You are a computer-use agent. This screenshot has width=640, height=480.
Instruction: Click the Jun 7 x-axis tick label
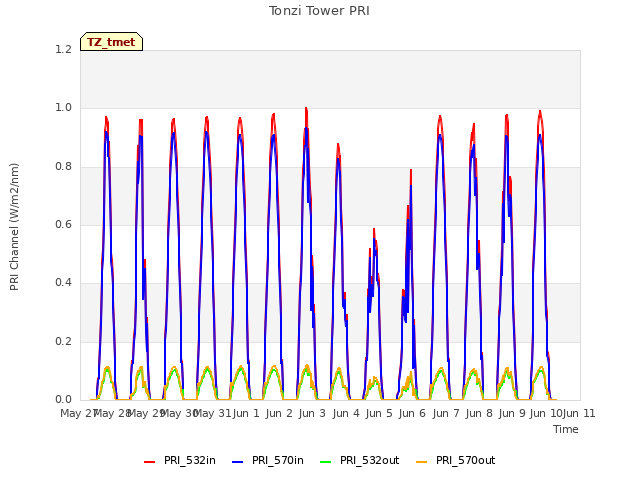click(x=446, y=413)
